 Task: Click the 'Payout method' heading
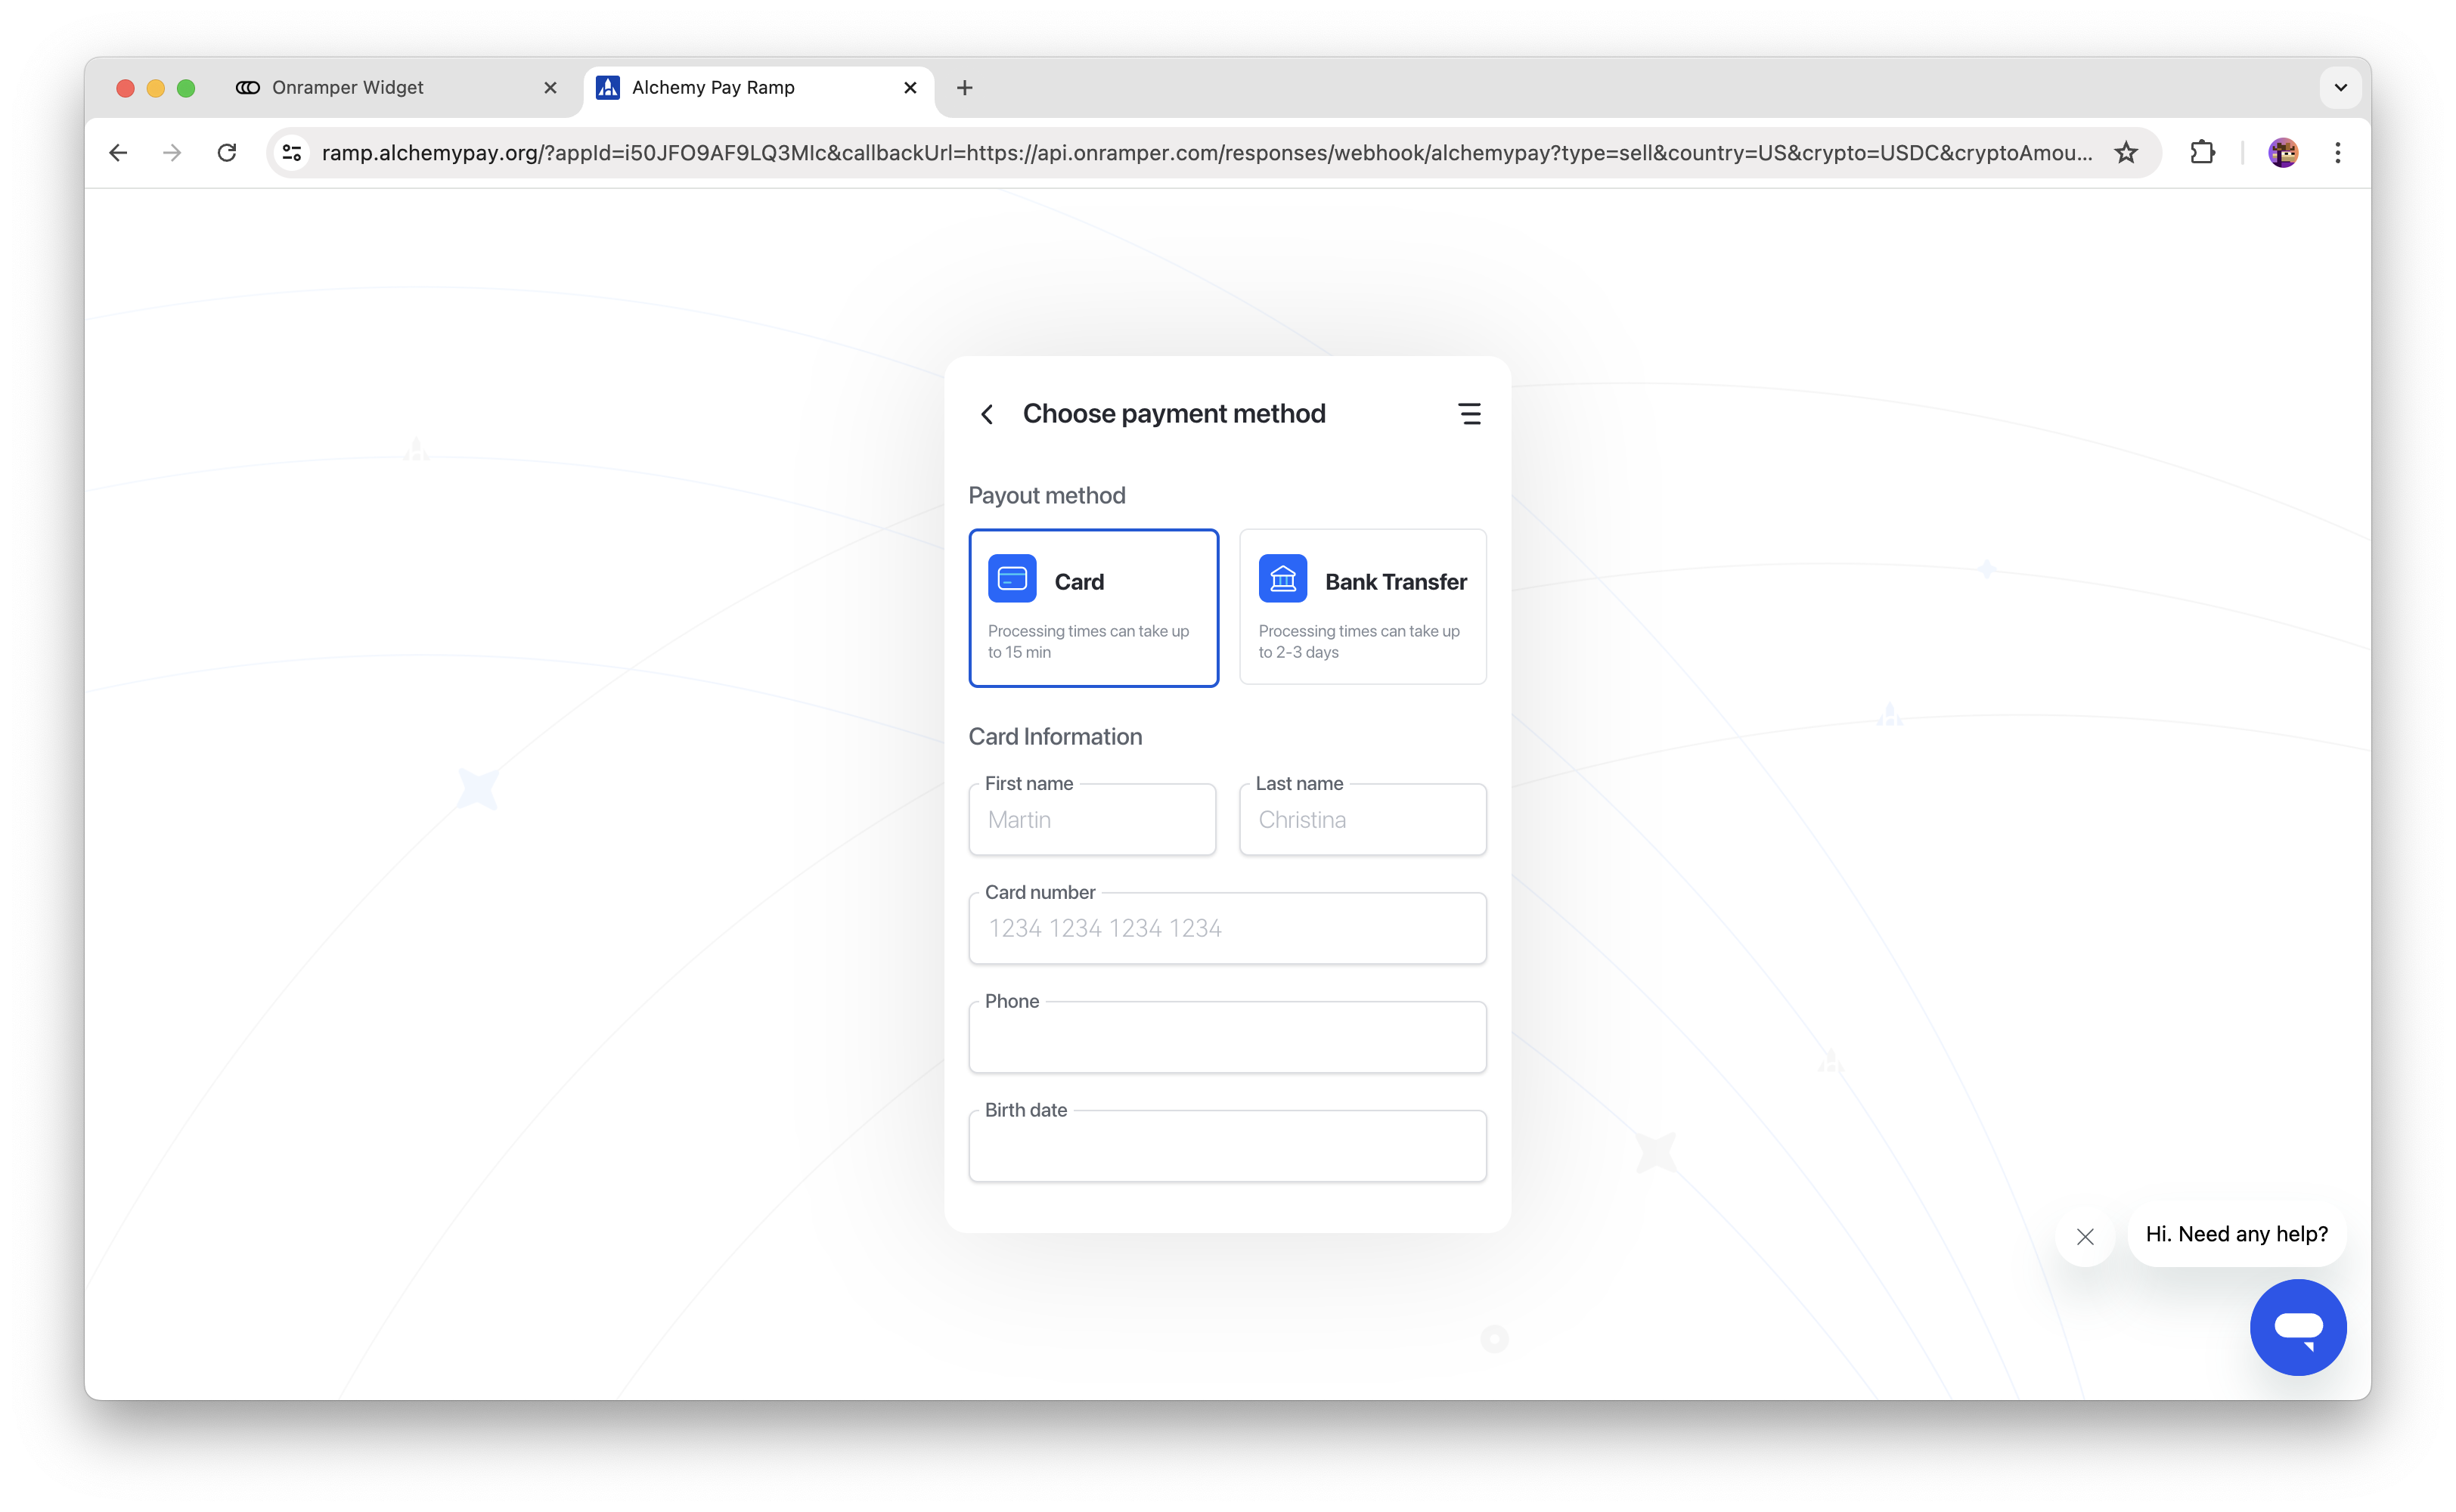click(1047, 496)
